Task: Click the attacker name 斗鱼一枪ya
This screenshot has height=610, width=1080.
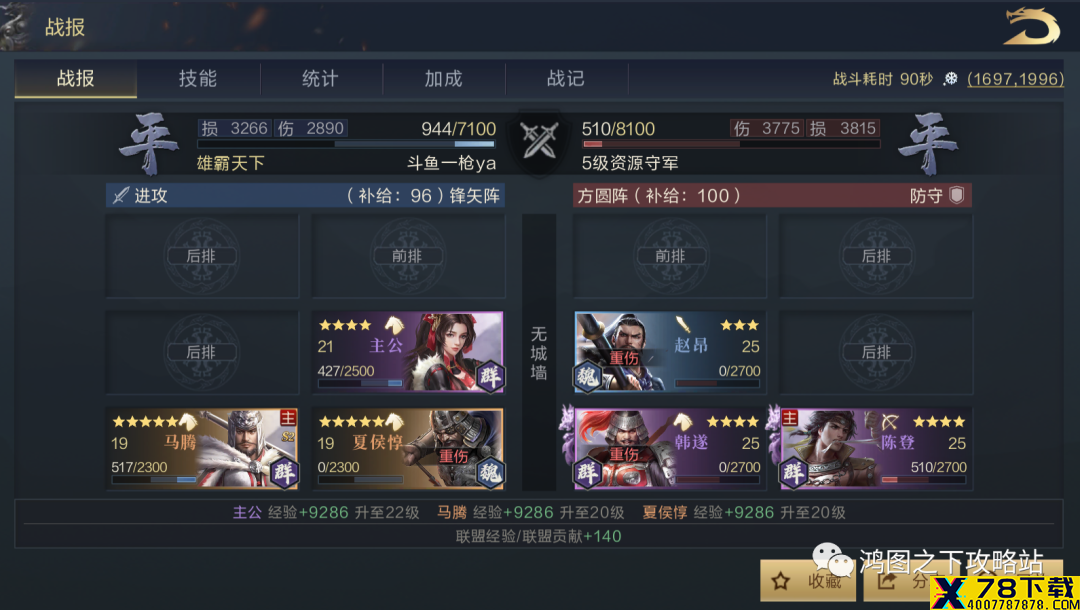Action: (x=451, y=164)
